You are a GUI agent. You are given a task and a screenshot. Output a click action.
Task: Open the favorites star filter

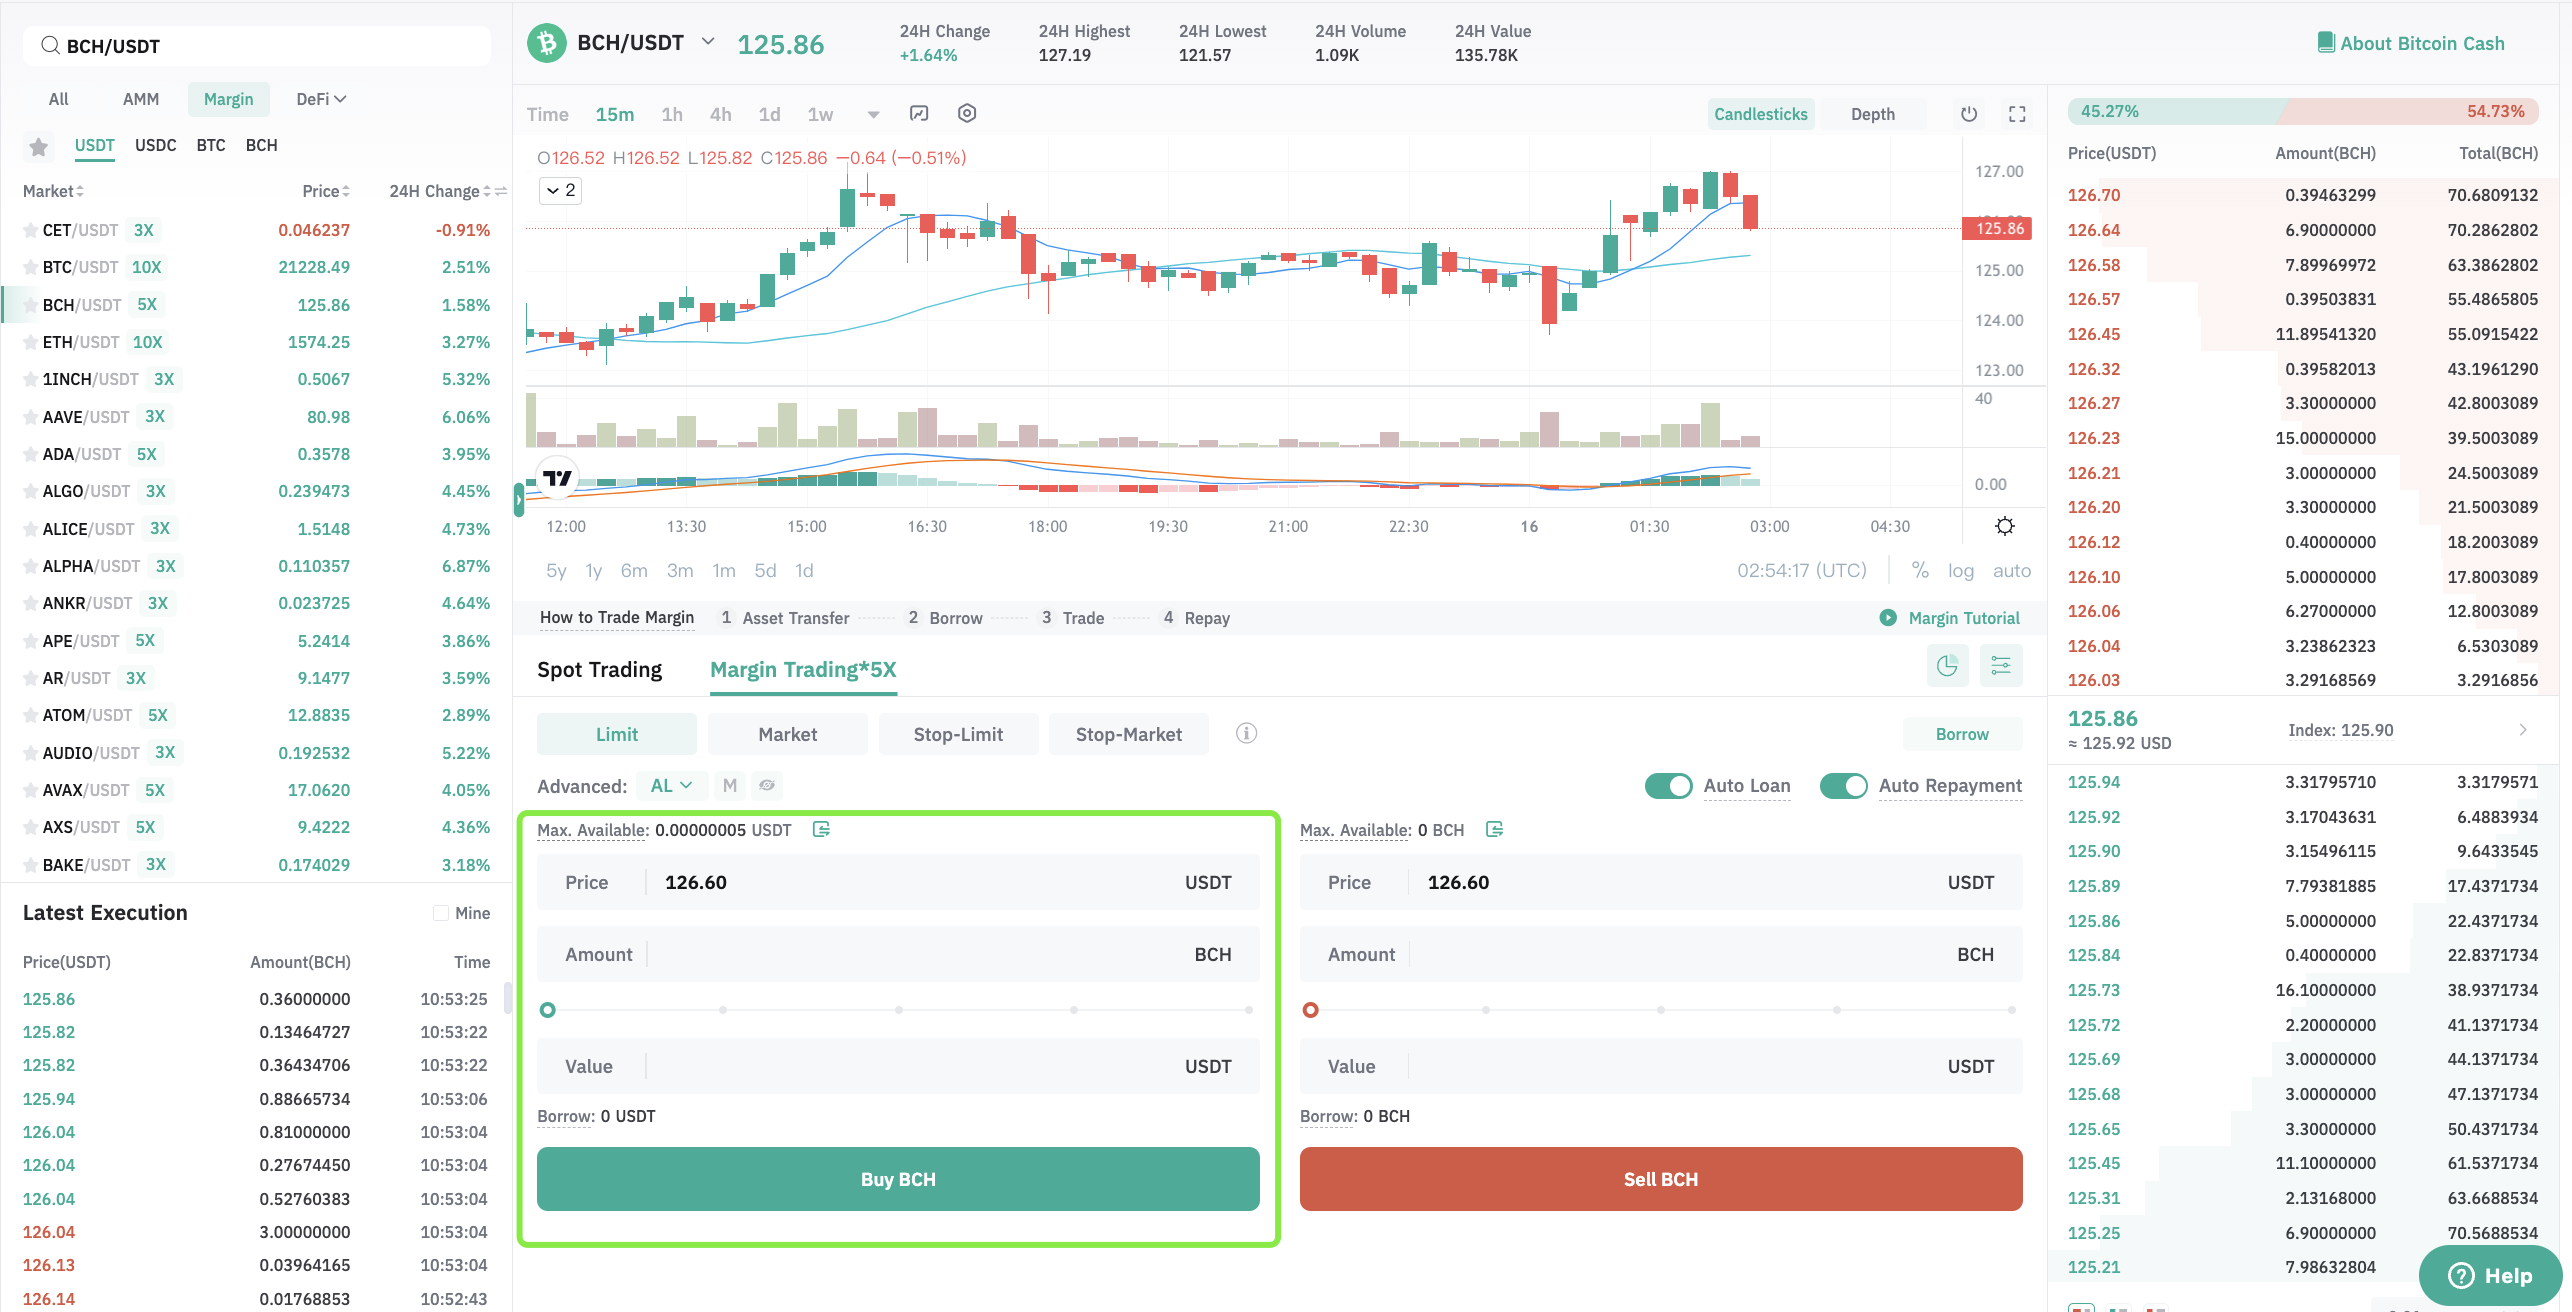(x=39, y=147)
